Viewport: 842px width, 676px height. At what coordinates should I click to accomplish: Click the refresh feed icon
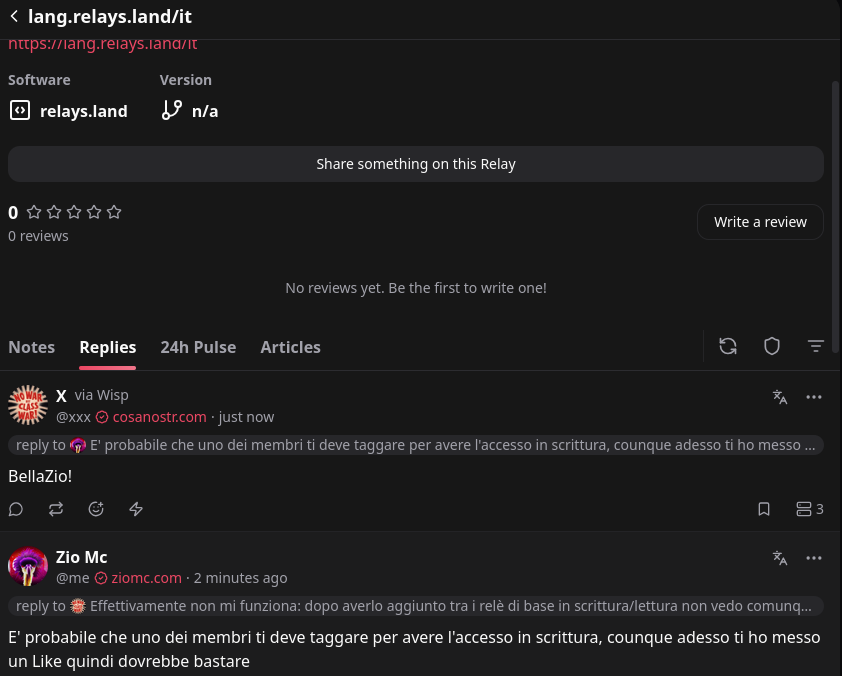click(x=728, y=346)
